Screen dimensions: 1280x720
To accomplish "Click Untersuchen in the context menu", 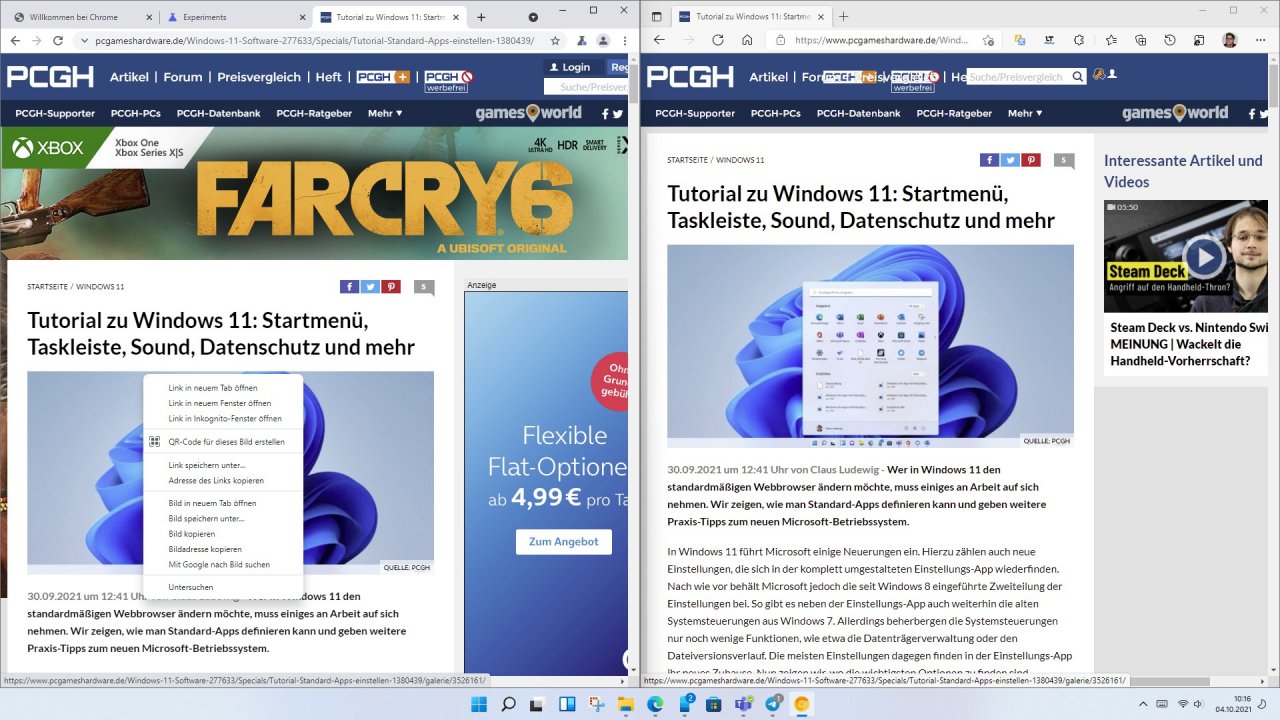I will click(223, 587).
